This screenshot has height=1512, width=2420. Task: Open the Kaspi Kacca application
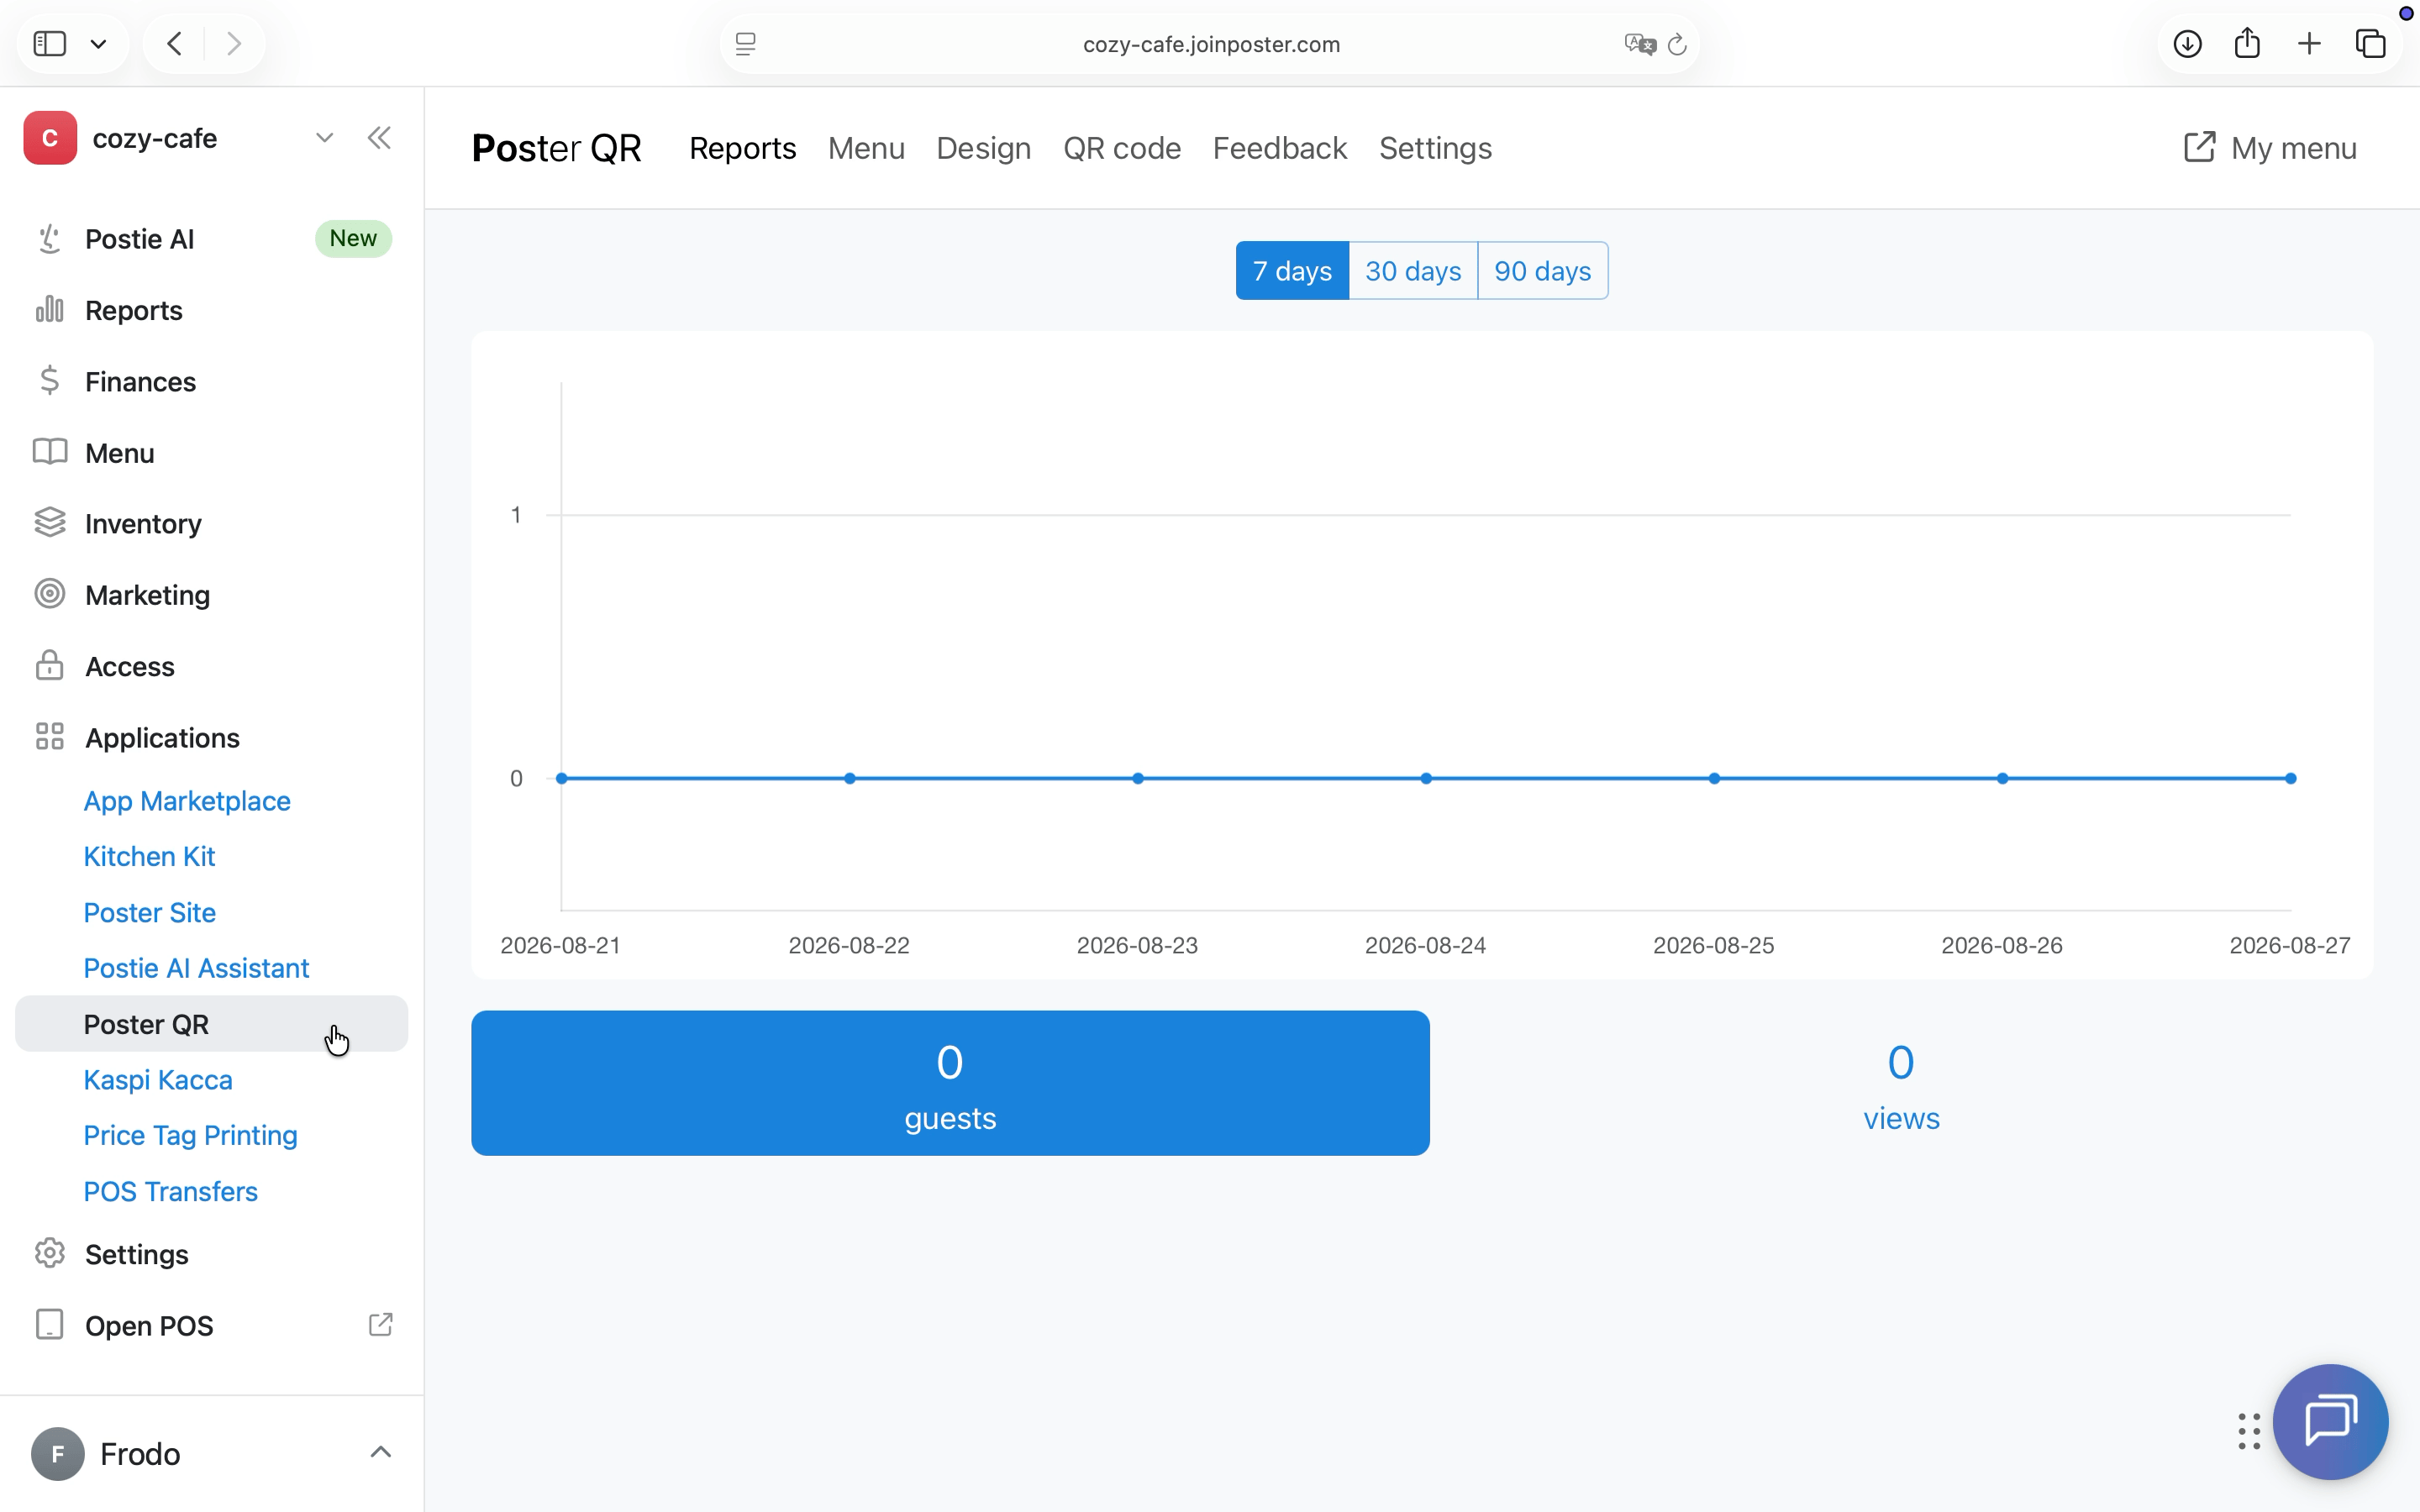pyautogui.click(x=158, y=1080)
